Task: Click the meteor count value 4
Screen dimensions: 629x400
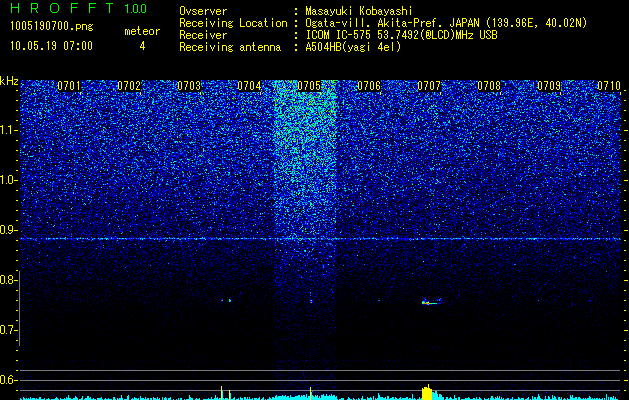Action: pyautogui.click(x=142, y=46)
